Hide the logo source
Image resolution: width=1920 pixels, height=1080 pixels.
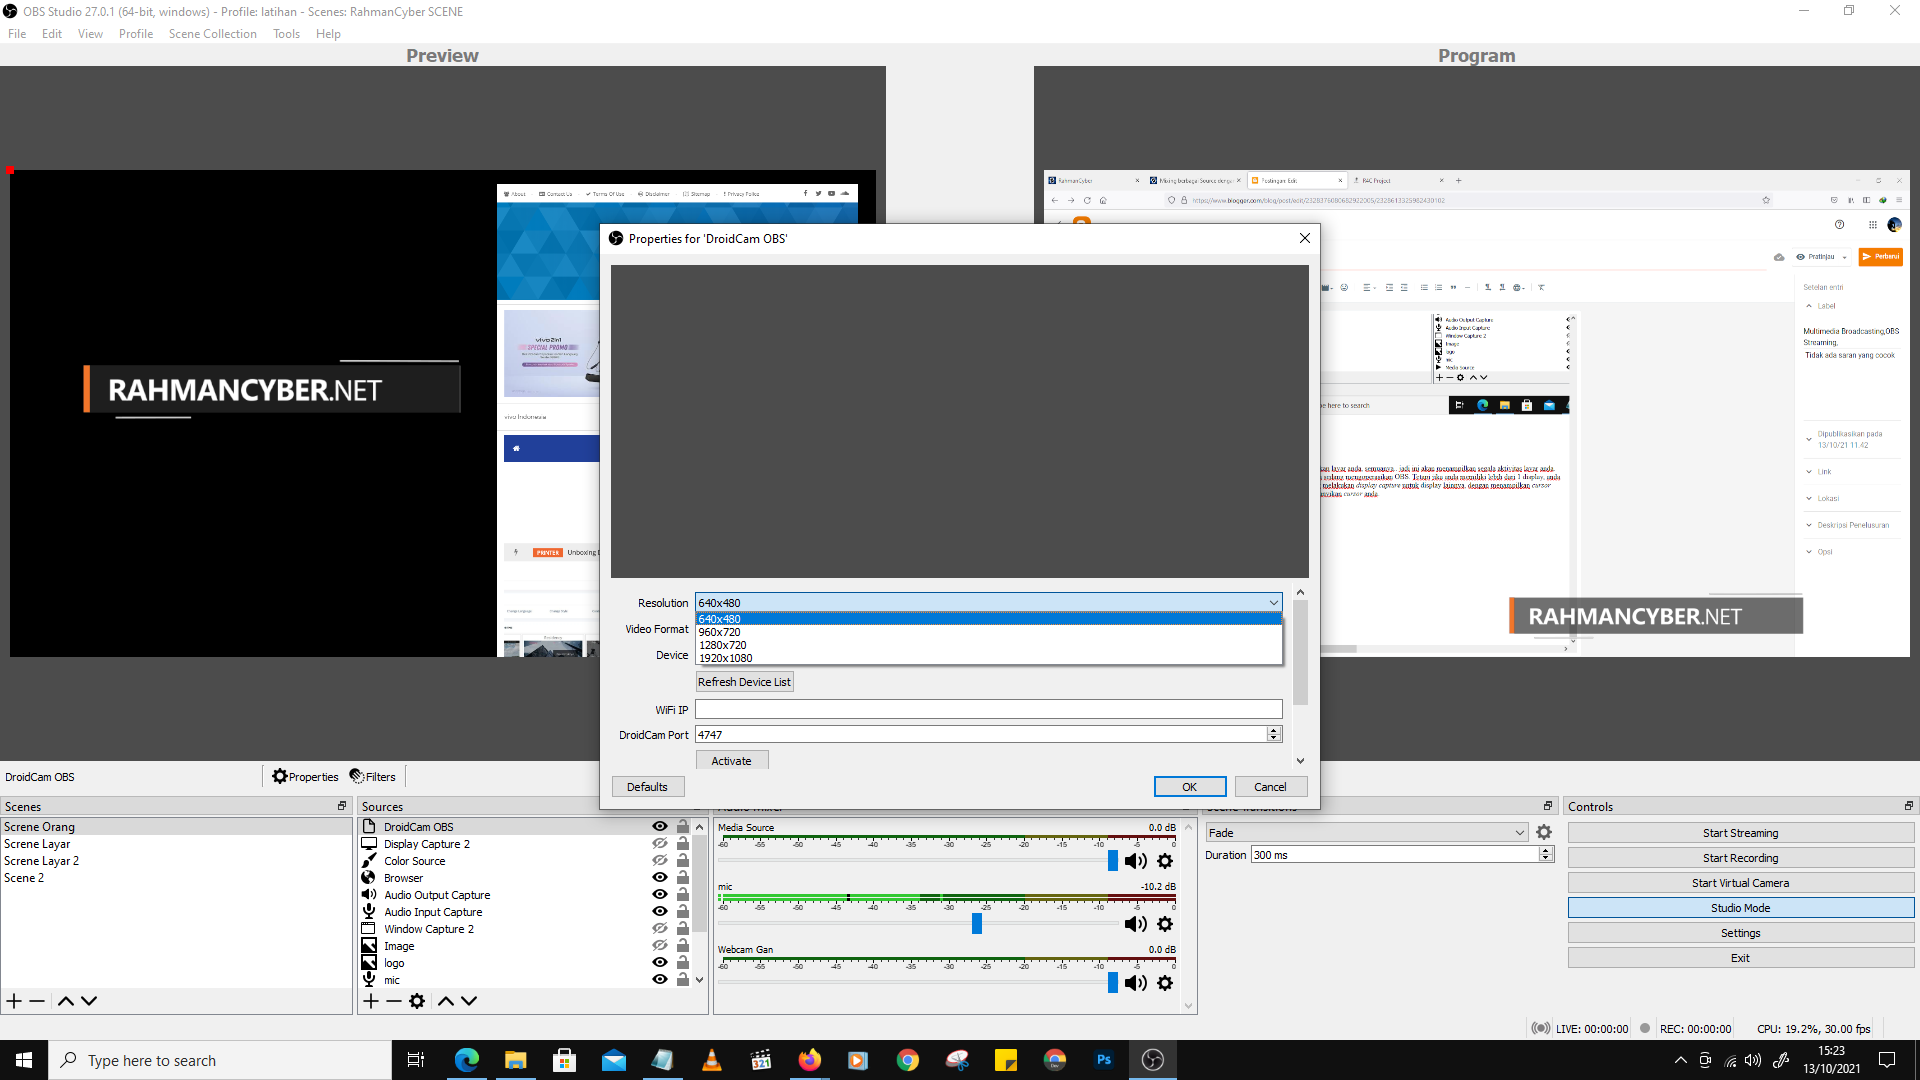point(660,963)
